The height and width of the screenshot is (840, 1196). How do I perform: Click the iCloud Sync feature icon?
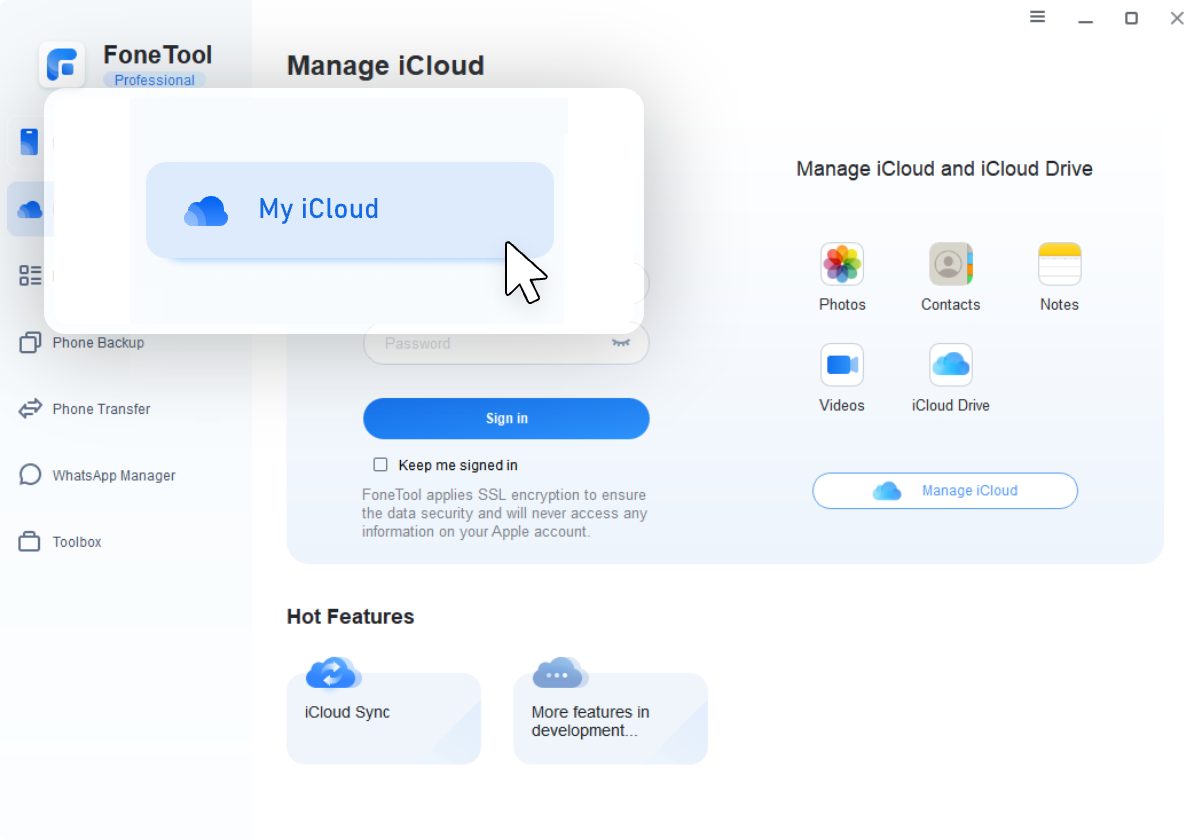coord(333,674)
